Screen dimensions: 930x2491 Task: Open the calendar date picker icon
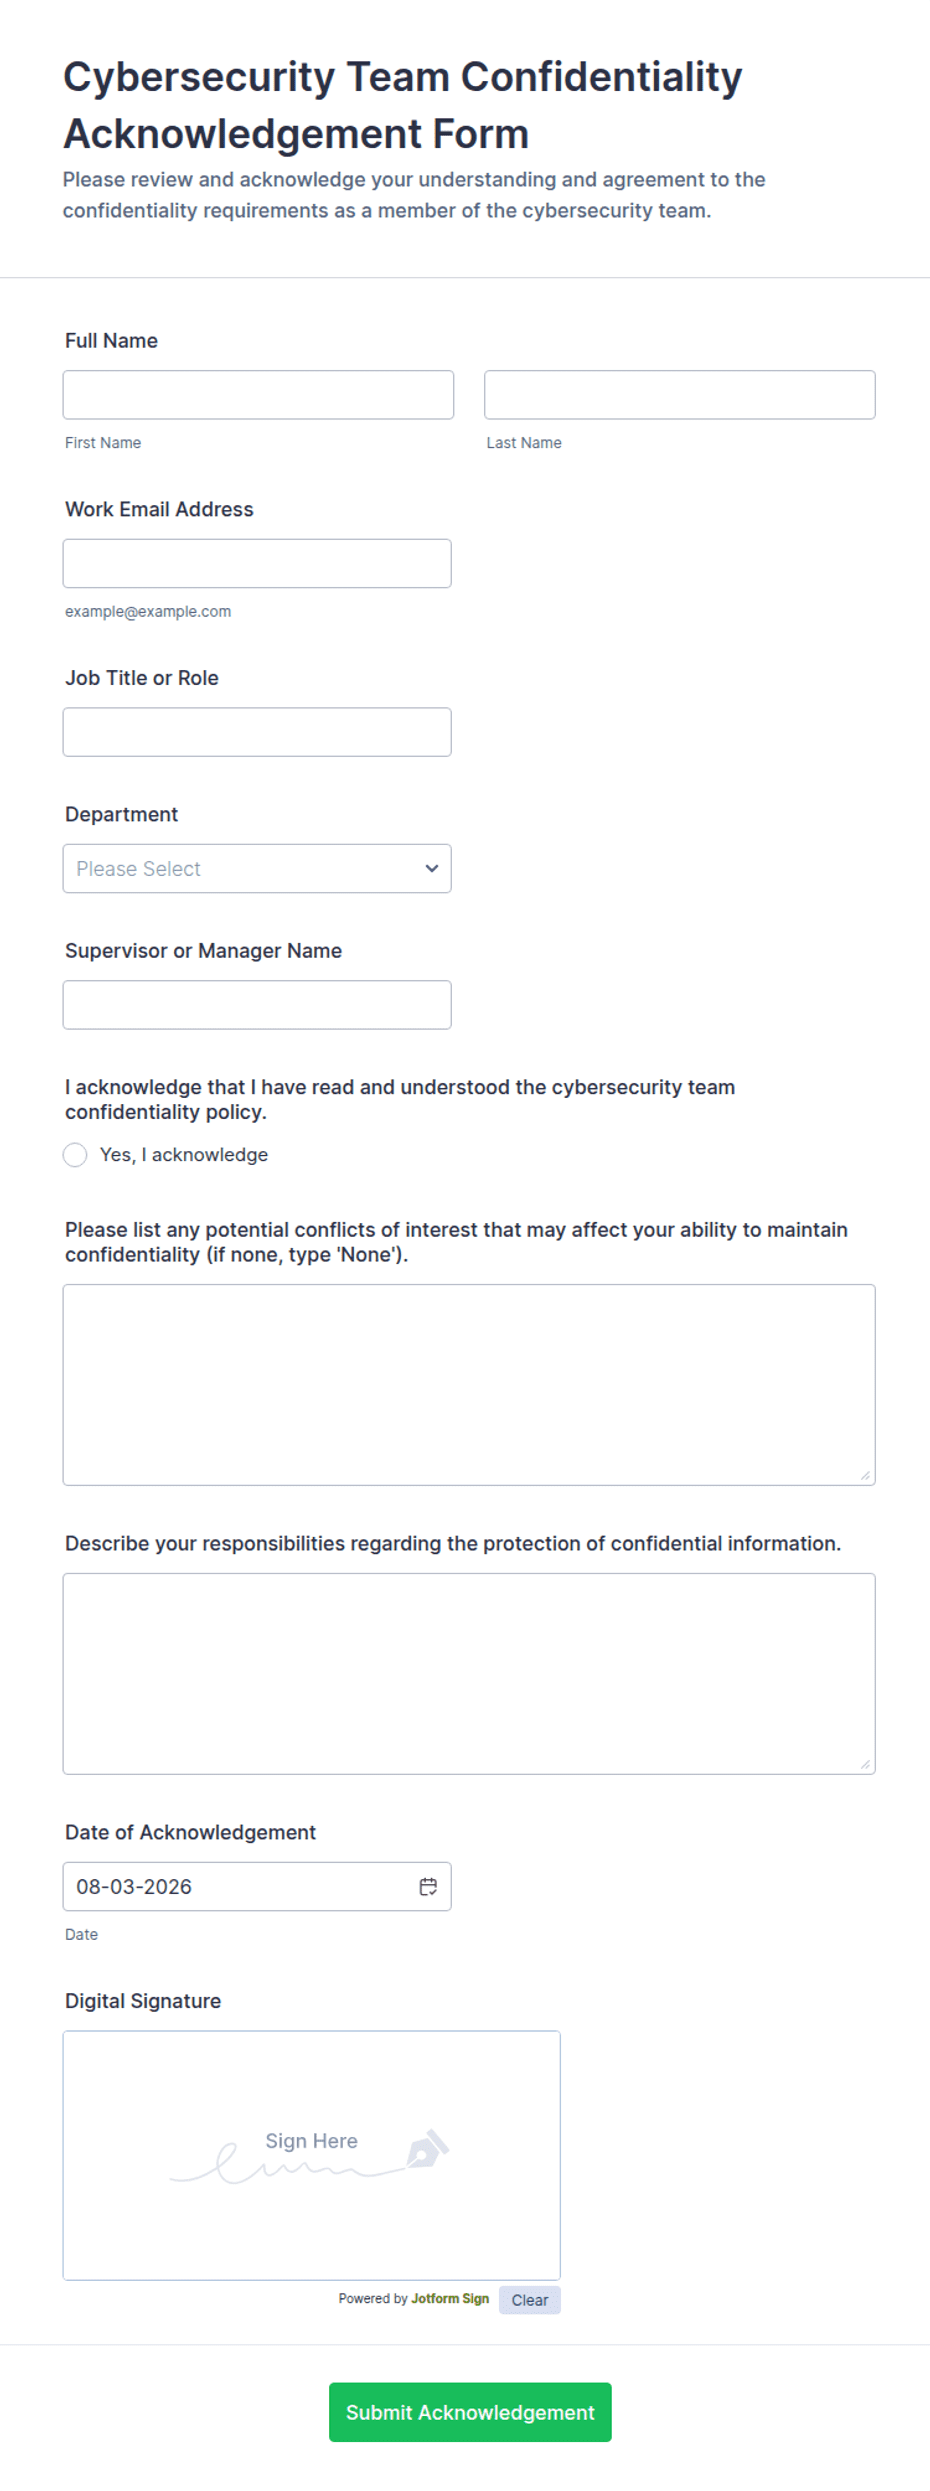[x=428, y=1886]
